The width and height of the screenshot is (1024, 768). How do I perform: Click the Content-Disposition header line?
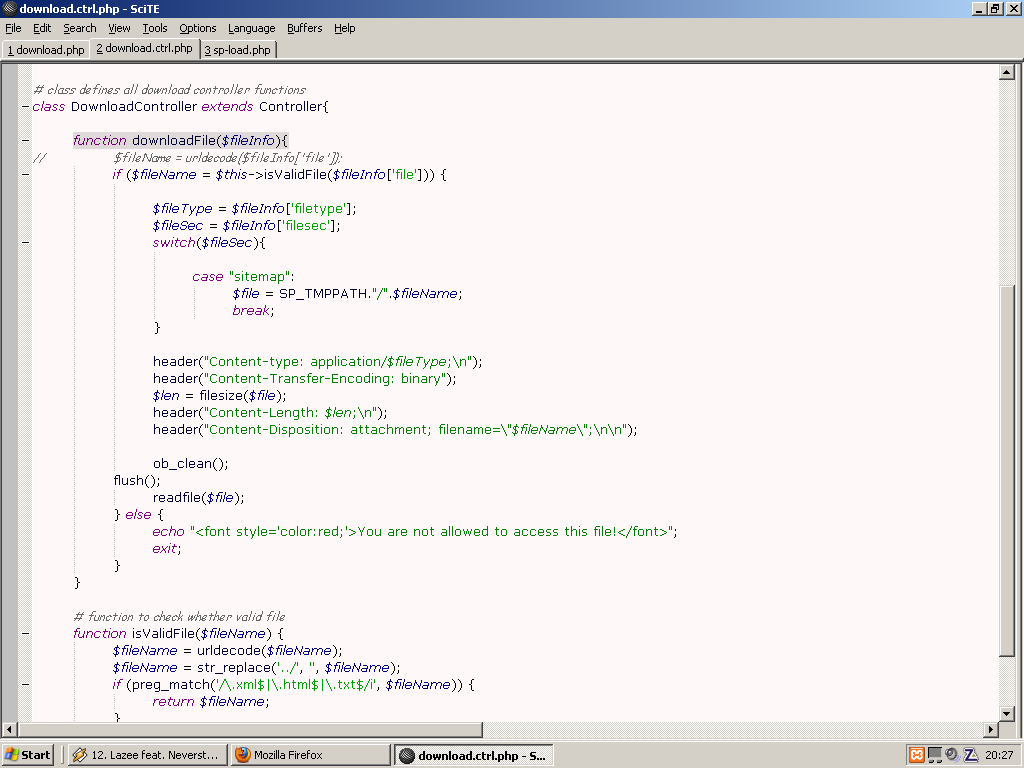click(395, 429)
